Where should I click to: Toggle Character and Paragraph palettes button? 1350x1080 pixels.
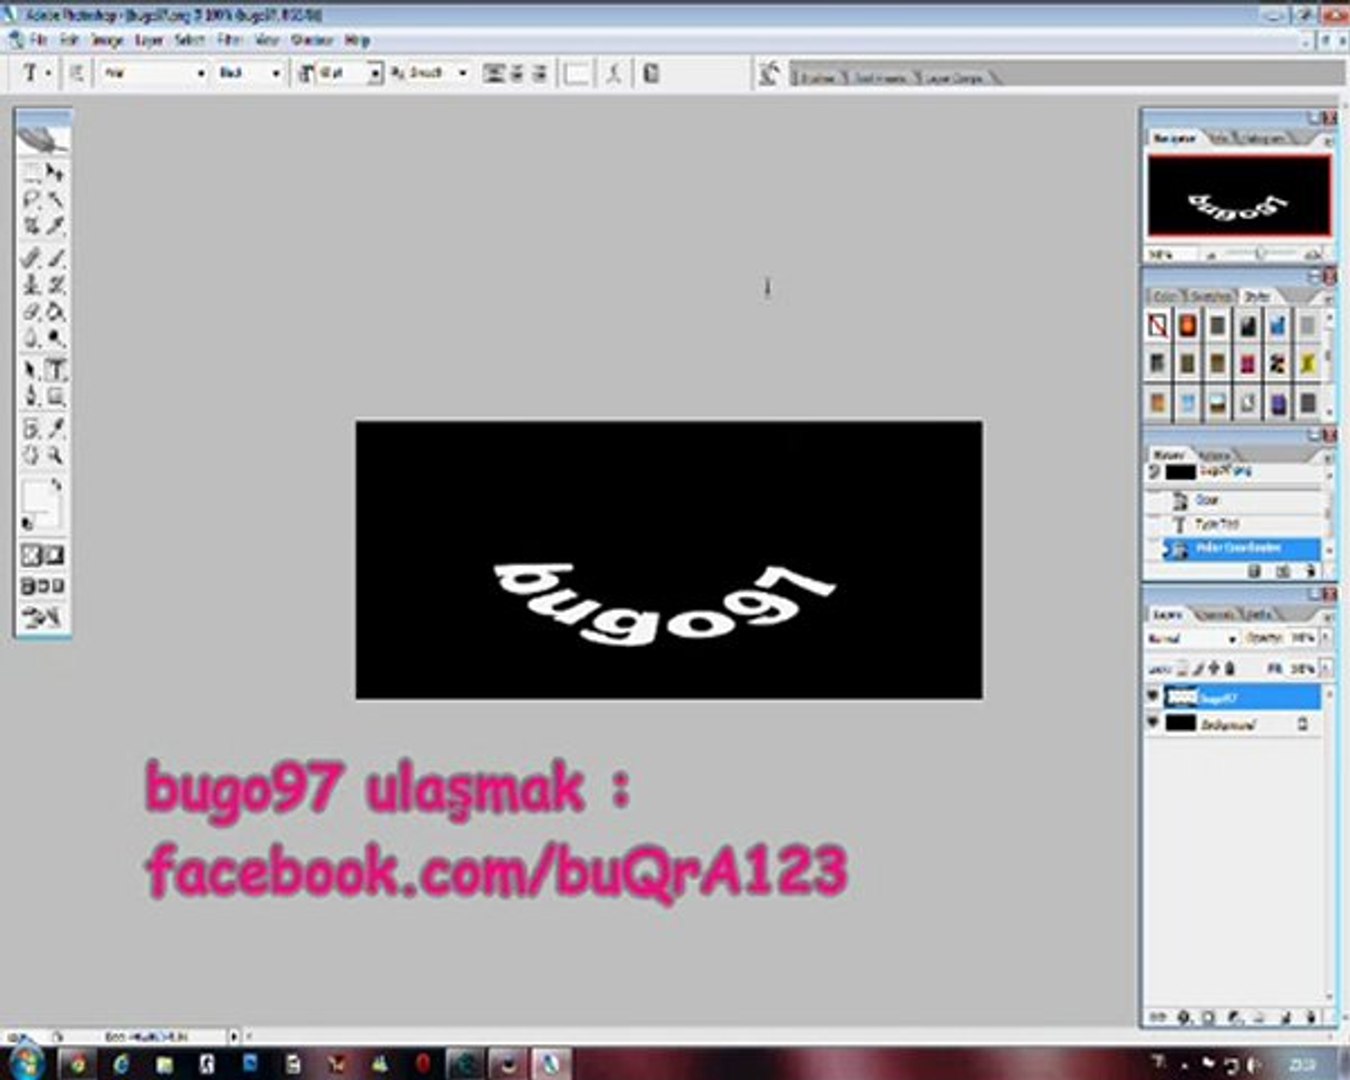[x=651, y=73]
